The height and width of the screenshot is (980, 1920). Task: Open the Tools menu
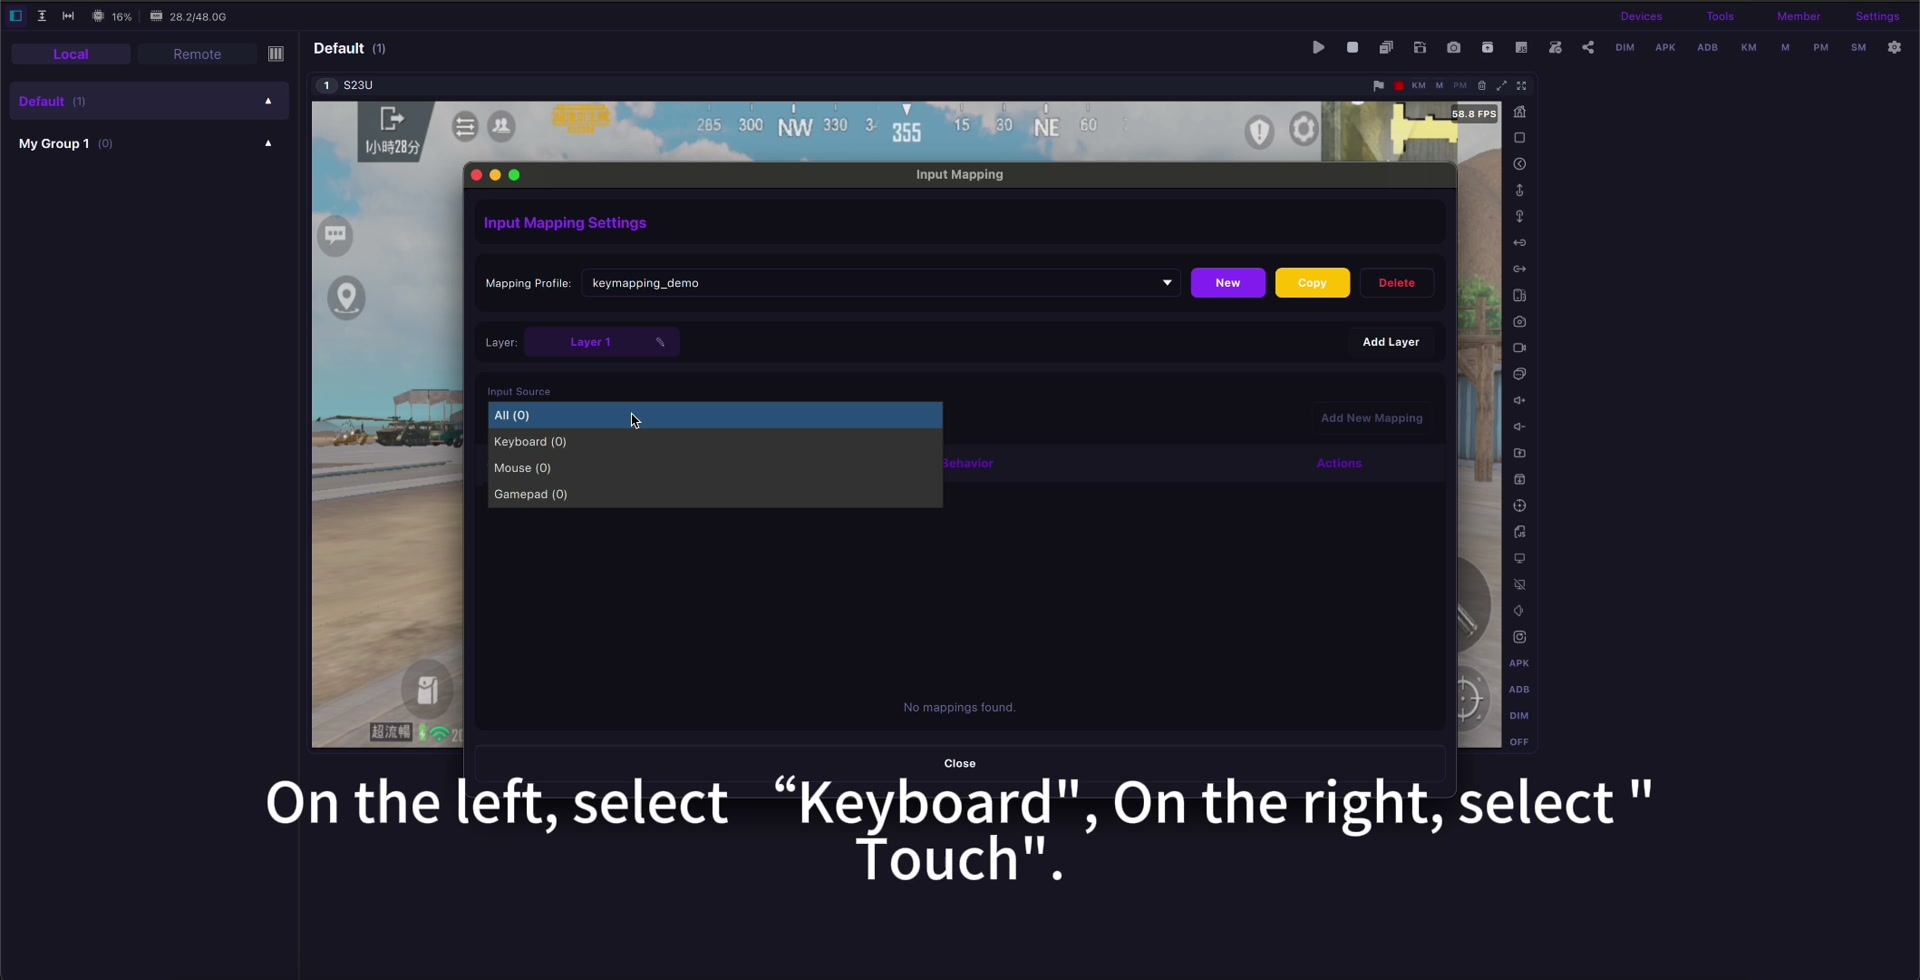pos(1720,16)
